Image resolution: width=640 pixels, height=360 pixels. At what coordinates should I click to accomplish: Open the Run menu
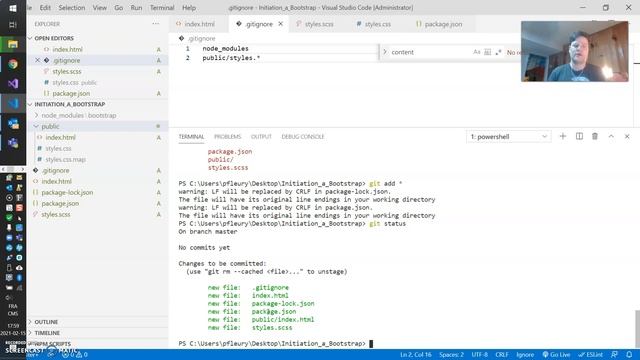coord(136,8)
